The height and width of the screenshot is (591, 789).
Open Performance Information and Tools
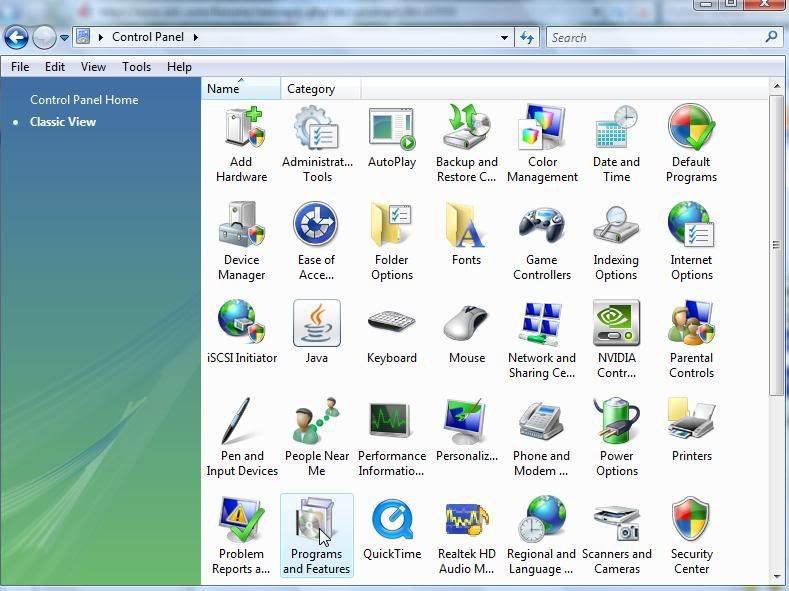[391, 438]
